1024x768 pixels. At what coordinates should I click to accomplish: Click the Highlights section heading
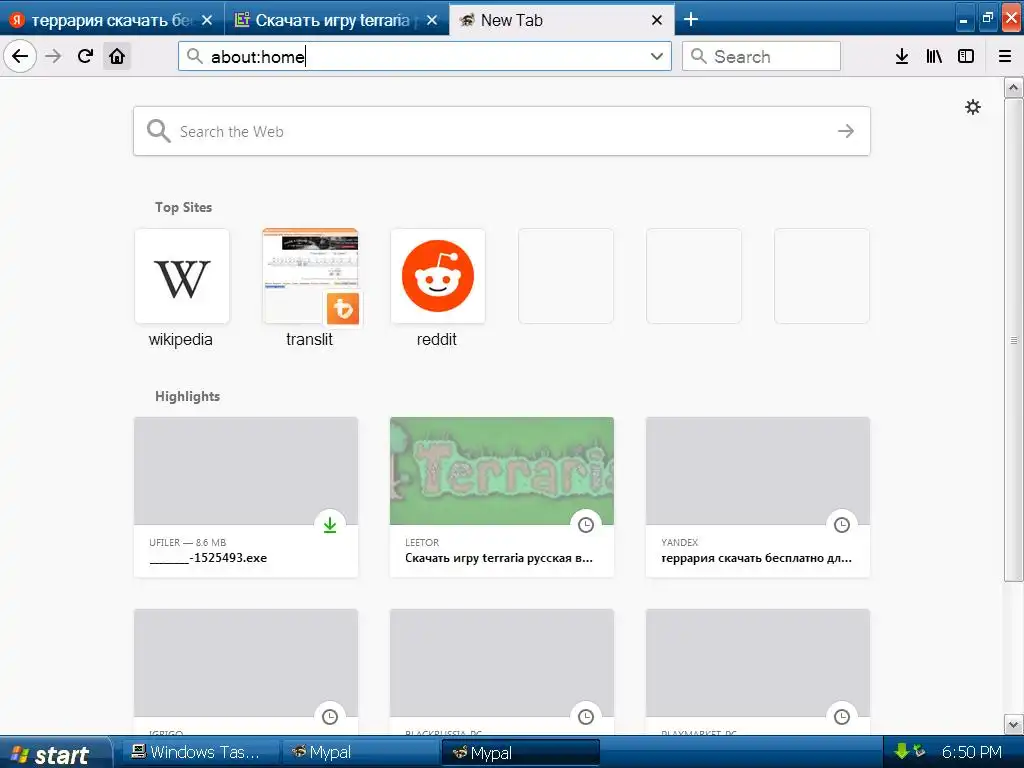187,396
